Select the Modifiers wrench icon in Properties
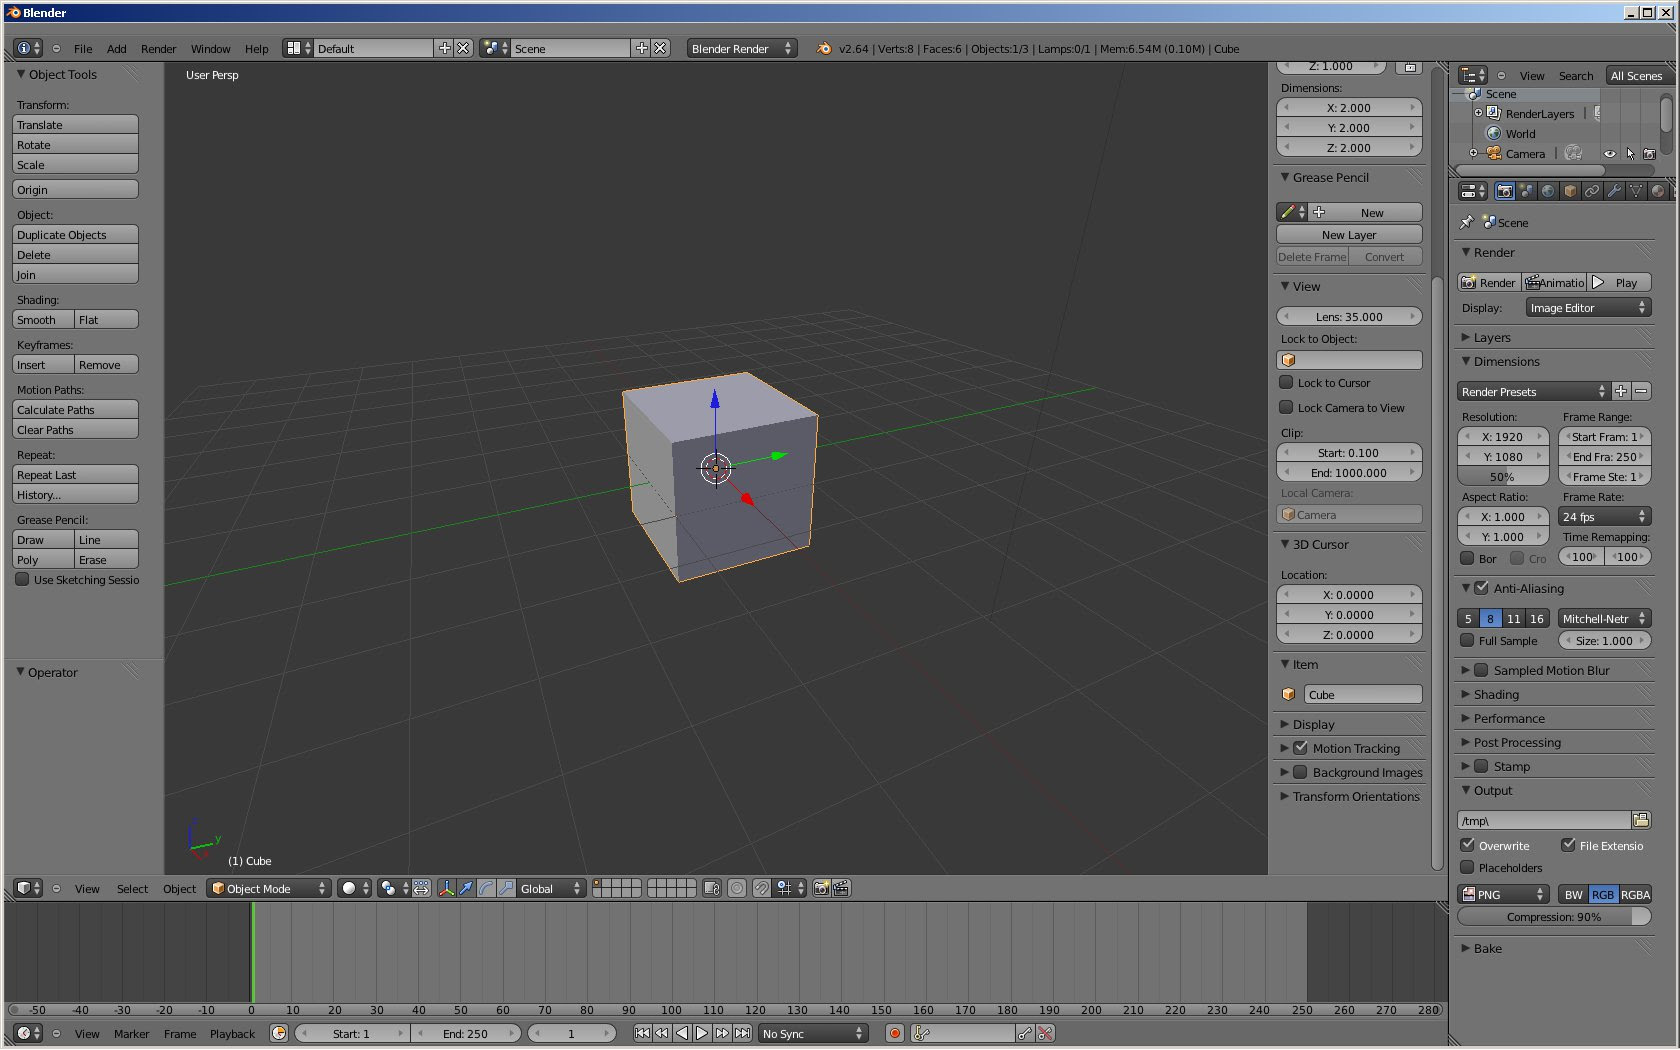 pos(1613,190)
